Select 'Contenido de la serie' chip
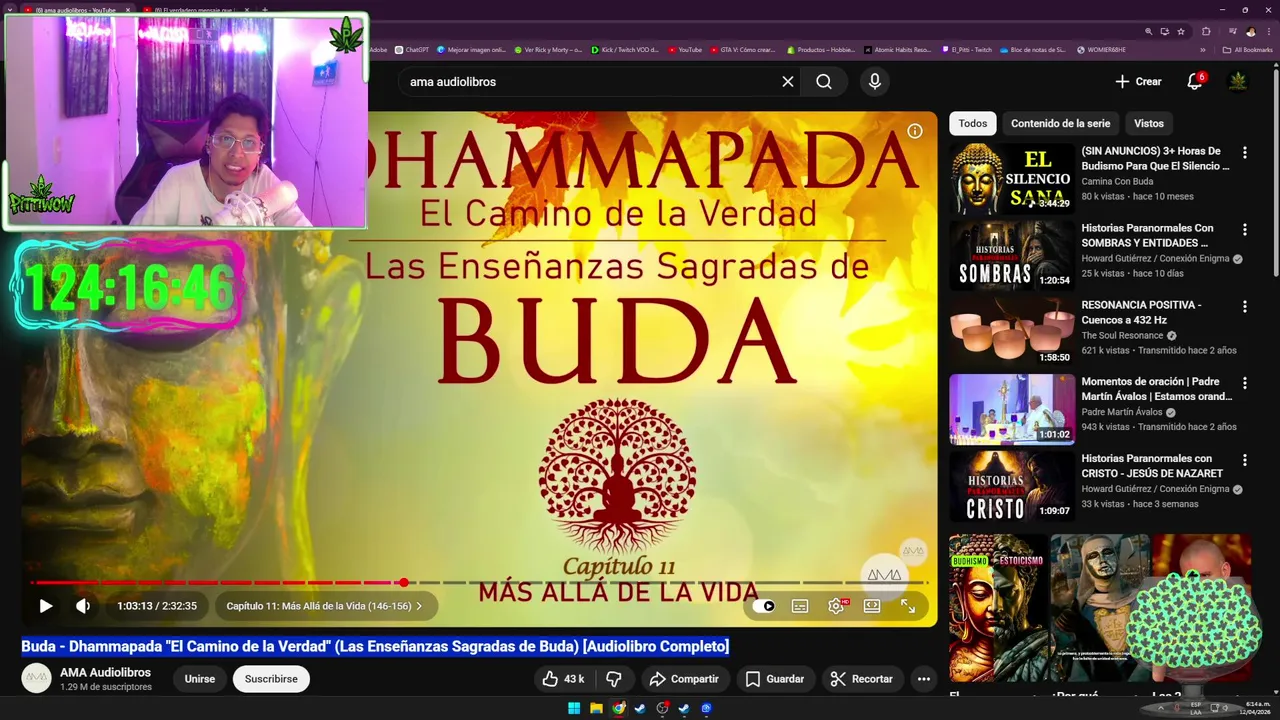Image resolution: width=1280 pixels, height=720 pixels. coord(1060,123)
